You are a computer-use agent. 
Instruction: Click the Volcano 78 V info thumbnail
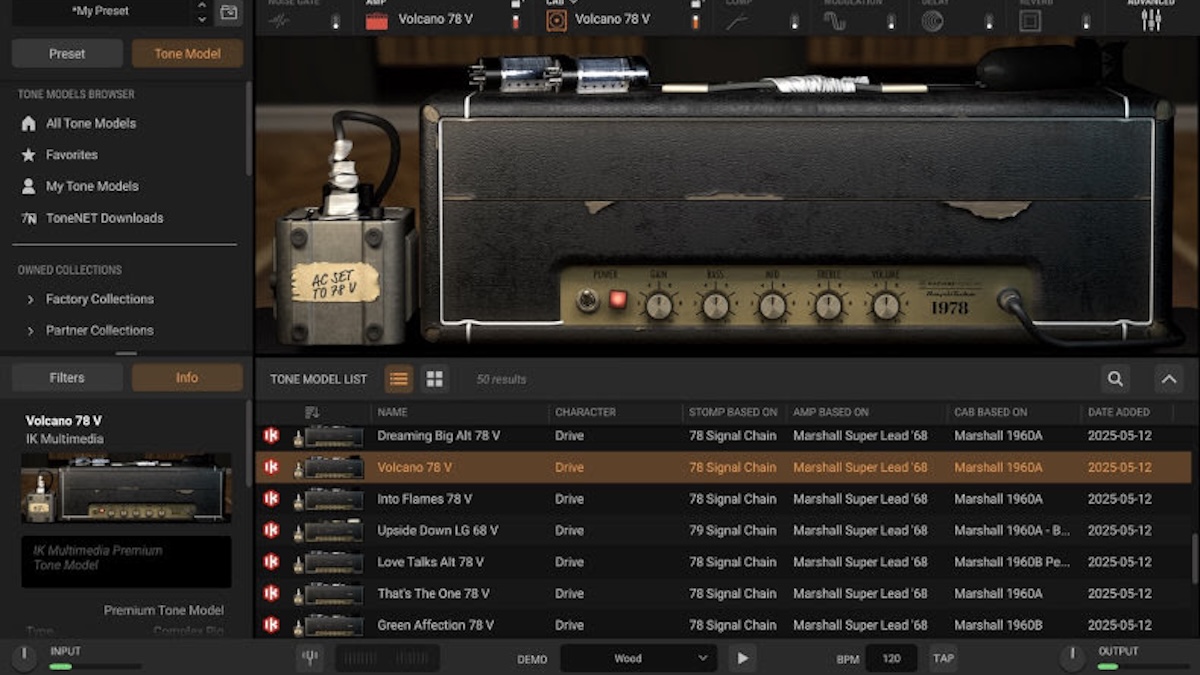(x=126, y=488)
